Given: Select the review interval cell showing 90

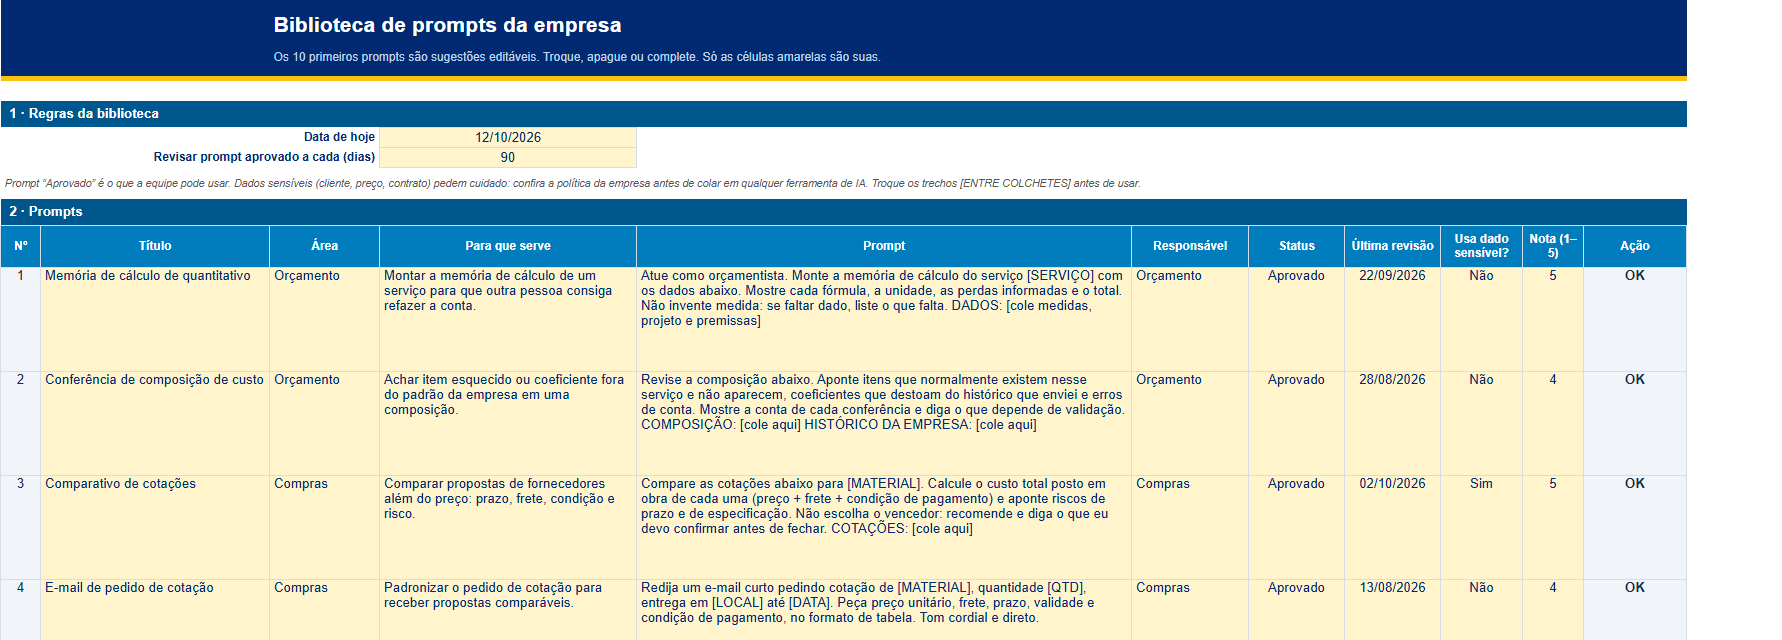Looking at the screenshot, I should click(x=508, y=157).
